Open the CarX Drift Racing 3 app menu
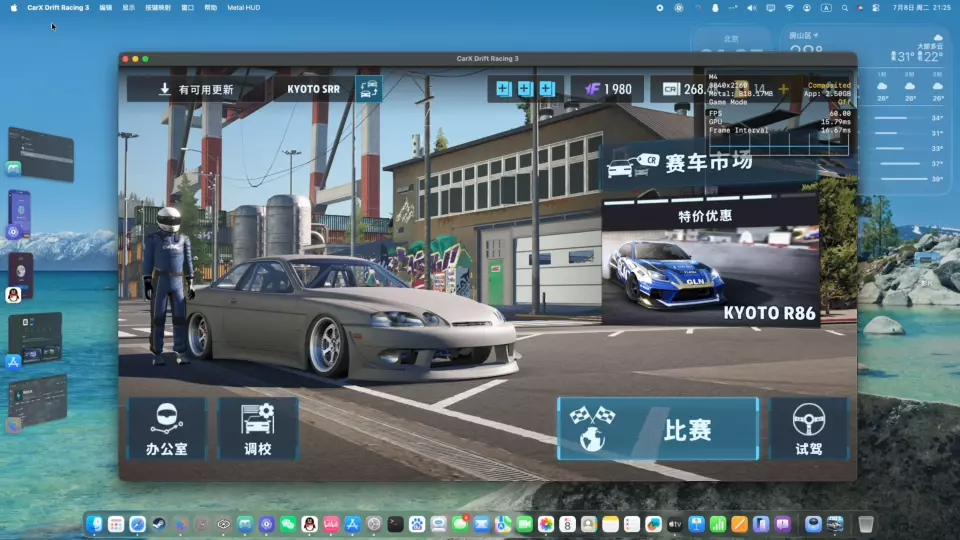Viewport: 960px width, 540px height. coord(58,7)
